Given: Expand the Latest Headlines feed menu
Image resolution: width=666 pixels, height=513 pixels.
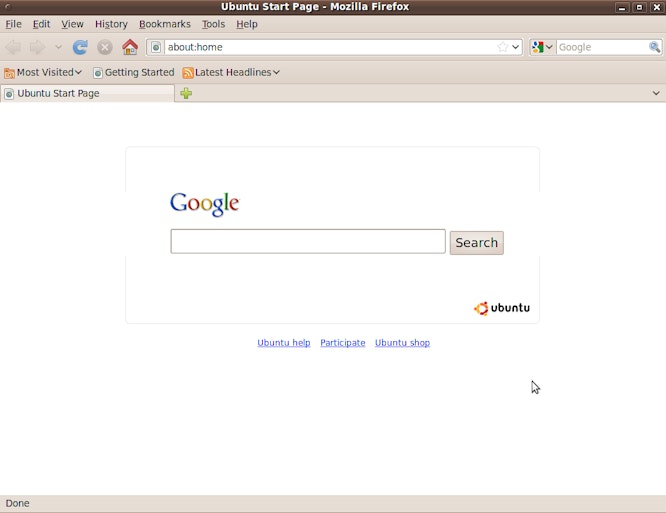Looking at the screenshot, I should point(231,73).
